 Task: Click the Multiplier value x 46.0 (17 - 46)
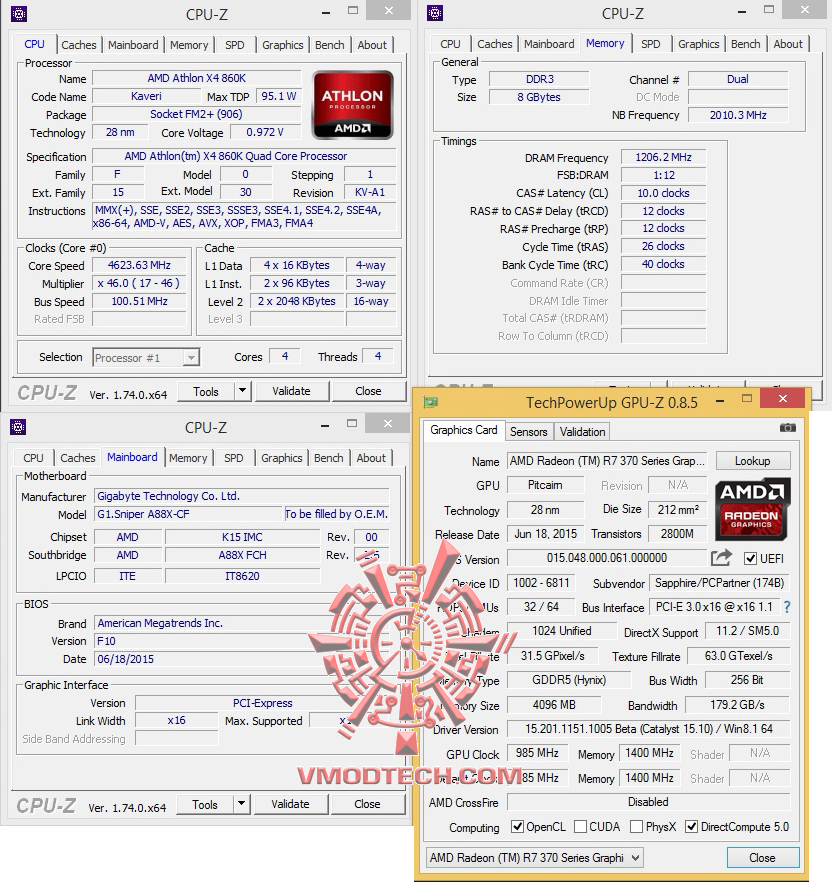pos(140,284)
